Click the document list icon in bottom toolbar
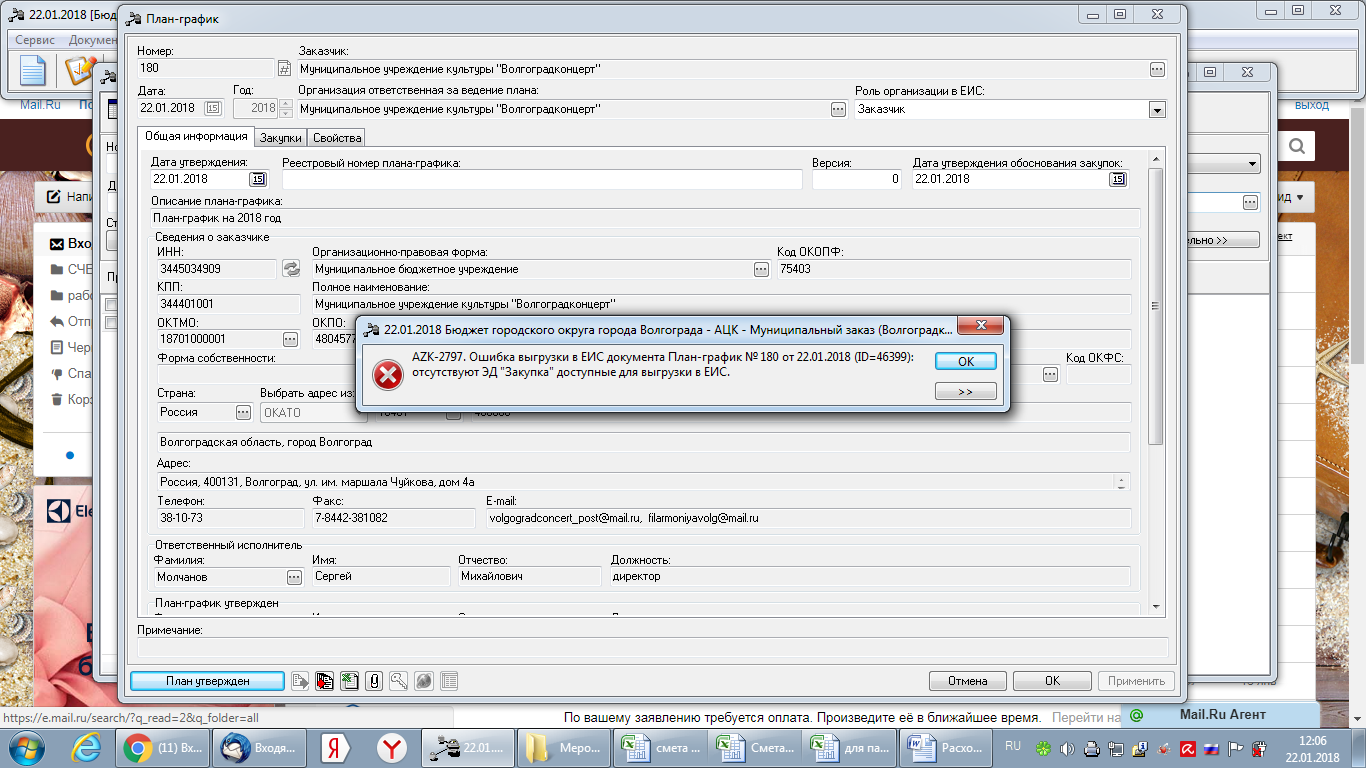1366x768 pixels. pos(449,681)
